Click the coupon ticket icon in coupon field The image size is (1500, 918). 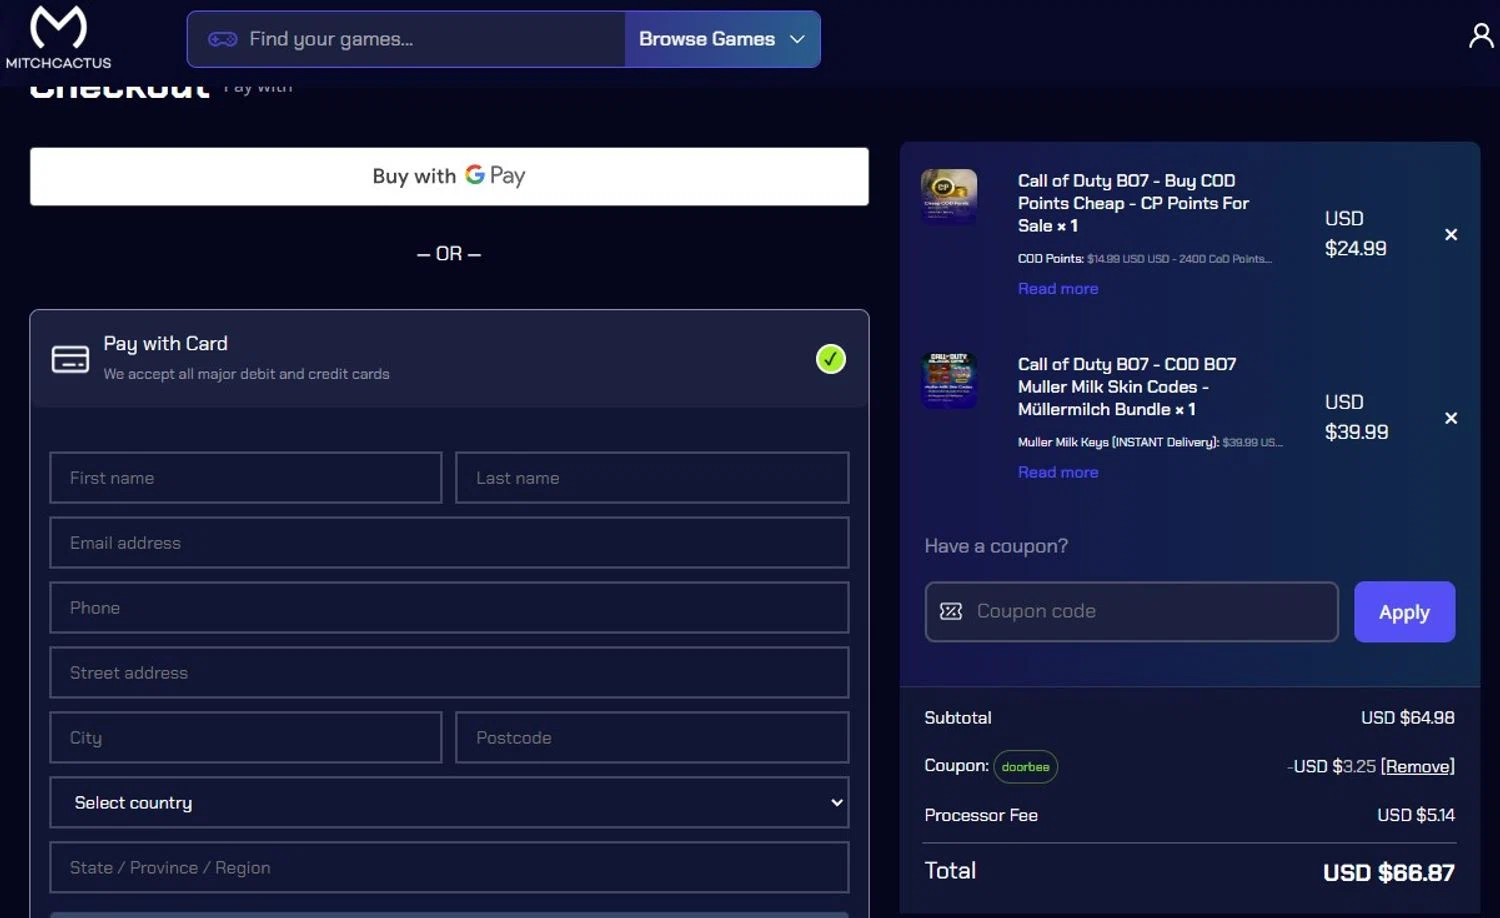[x=951, y=611]
